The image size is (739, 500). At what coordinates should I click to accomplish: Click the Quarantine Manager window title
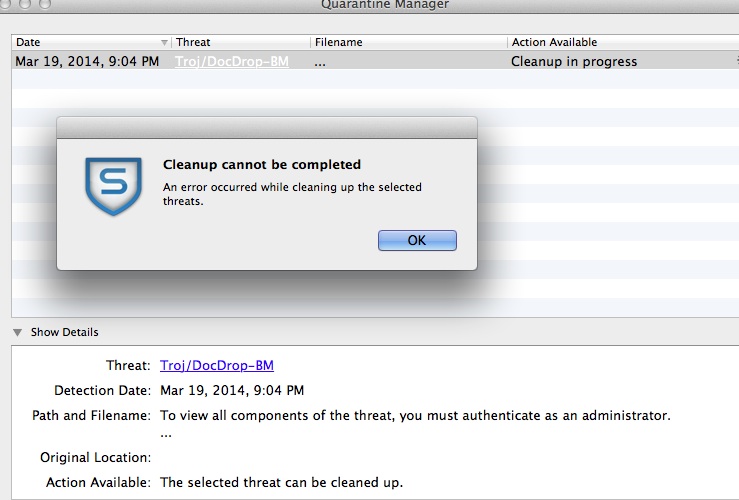[x=385, y=4]
